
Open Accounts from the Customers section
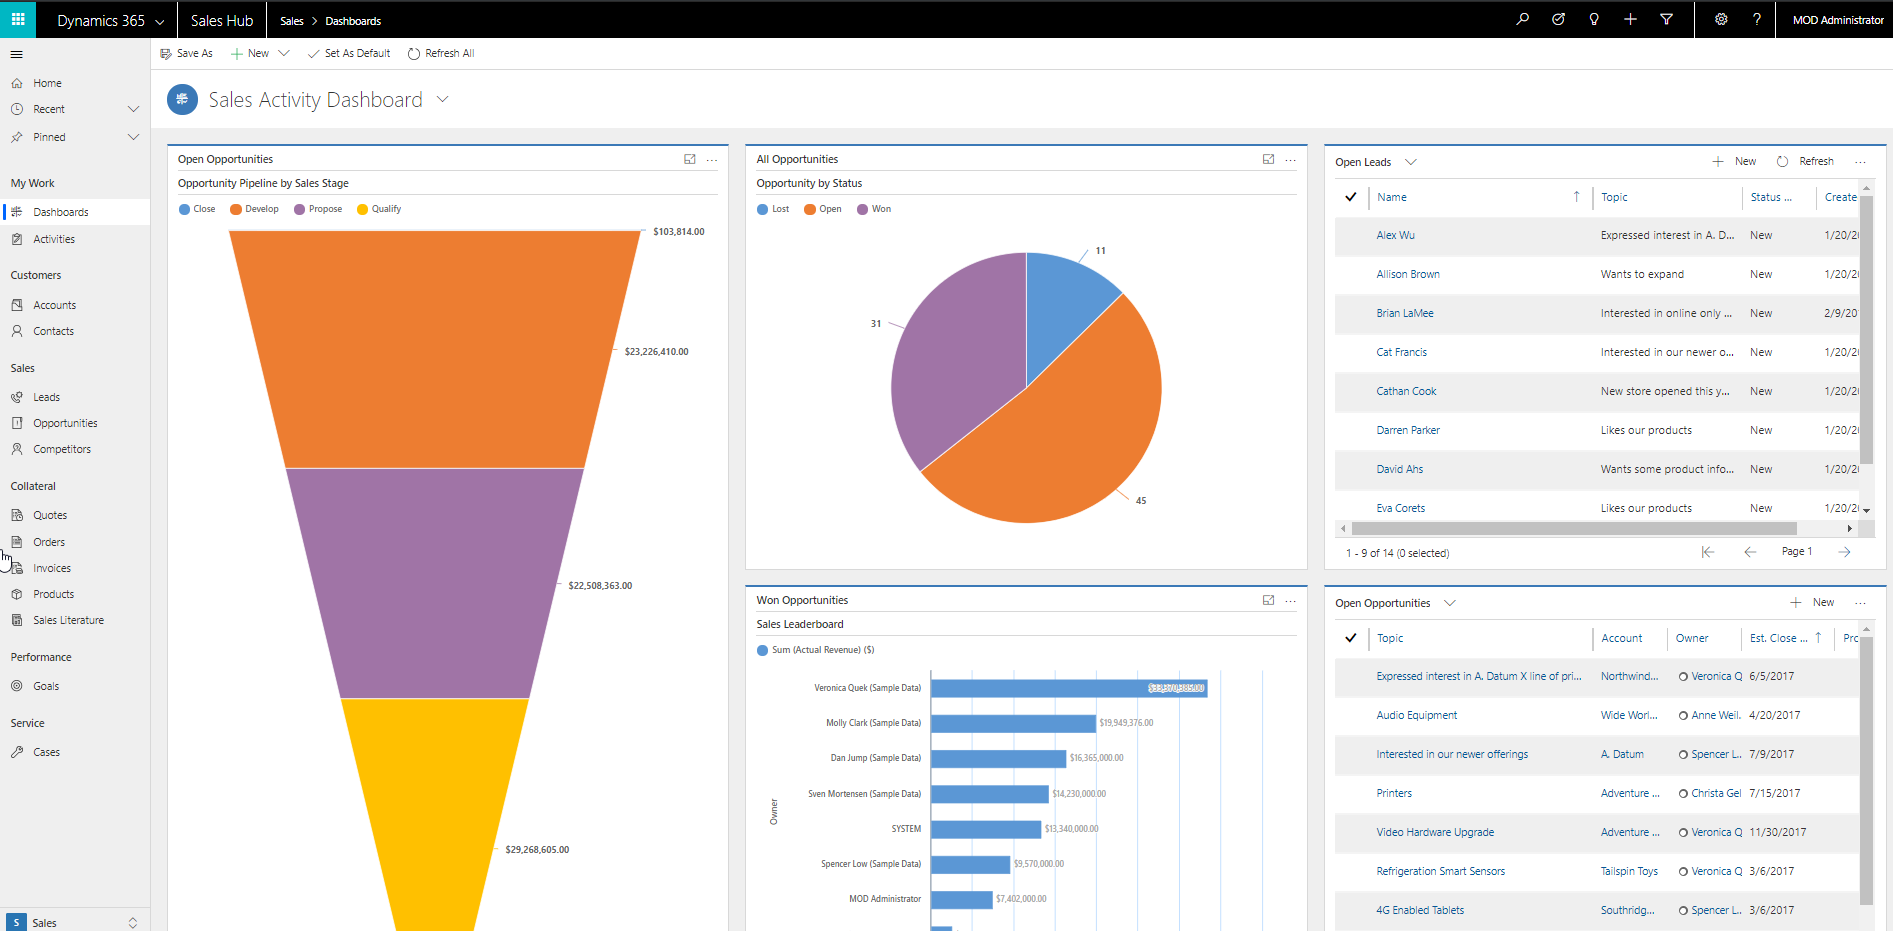coord(54,305)
